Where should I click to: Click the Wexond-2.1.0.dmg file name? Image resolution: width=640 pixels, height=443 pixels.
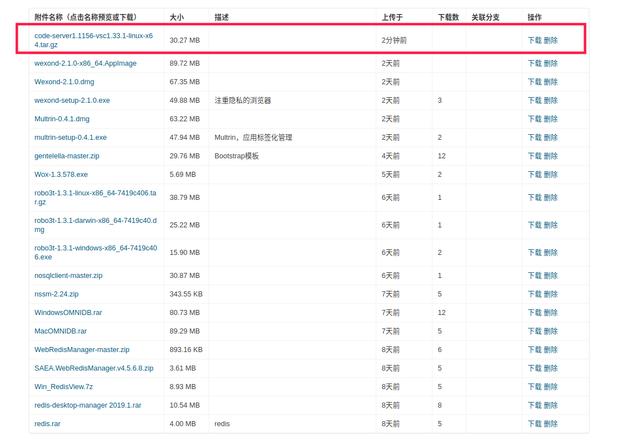[x=64, y=82]
